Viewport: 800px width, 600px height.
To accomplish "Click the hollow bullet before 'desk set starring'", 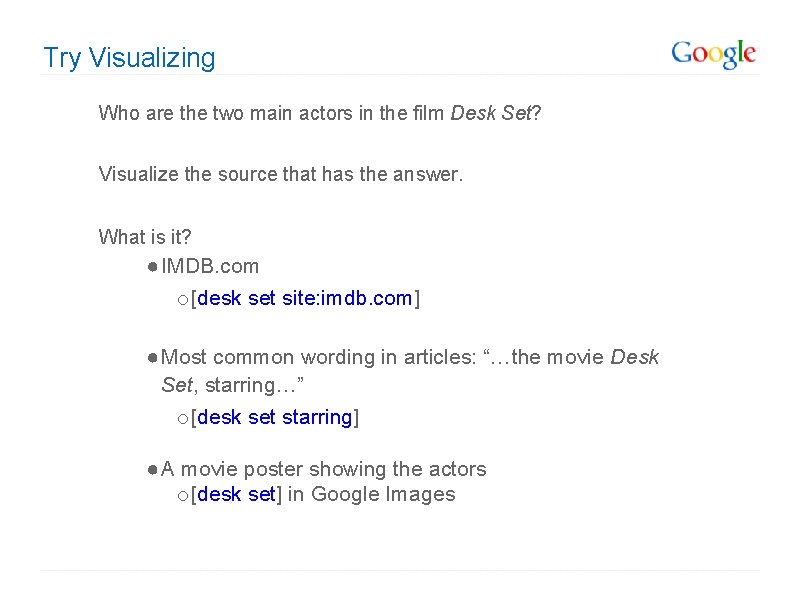I will point(182,418).
